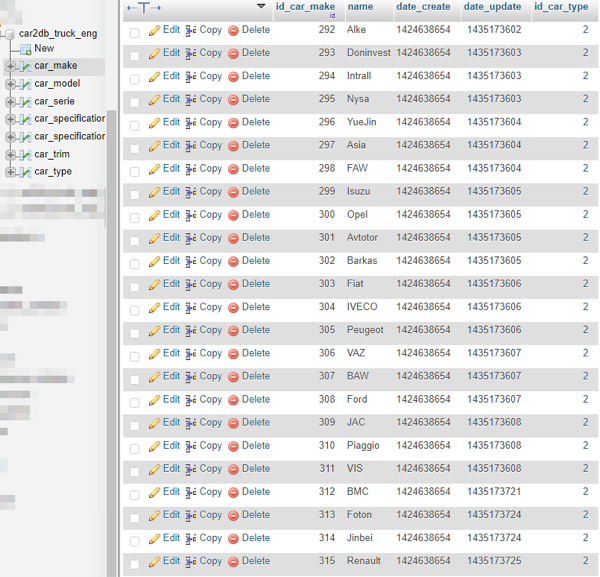Open the car_type table in sidebar
Viewport: 600px width, 577px height.
[53, 172]
